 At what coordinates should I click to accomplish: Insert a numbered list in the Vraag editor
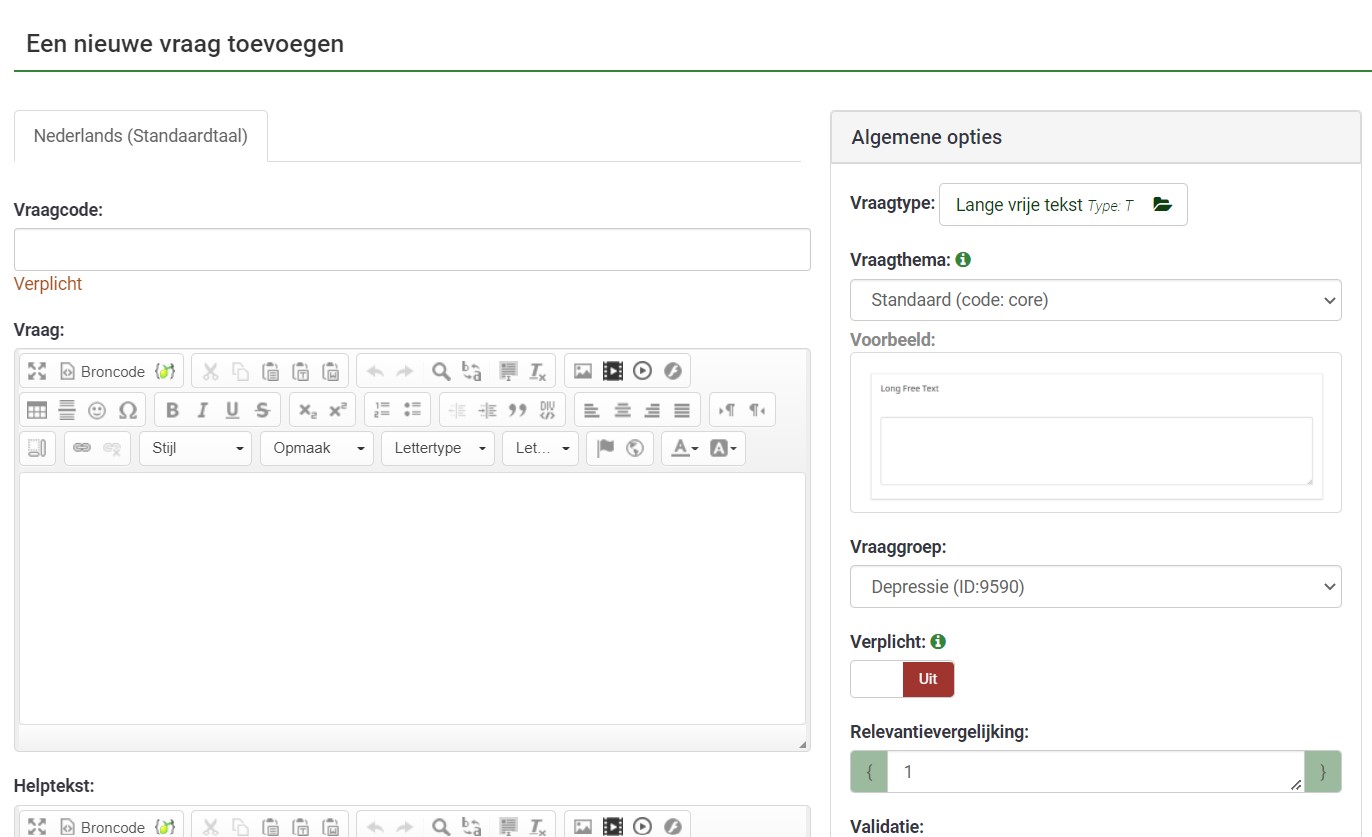[x=382, y=410]
